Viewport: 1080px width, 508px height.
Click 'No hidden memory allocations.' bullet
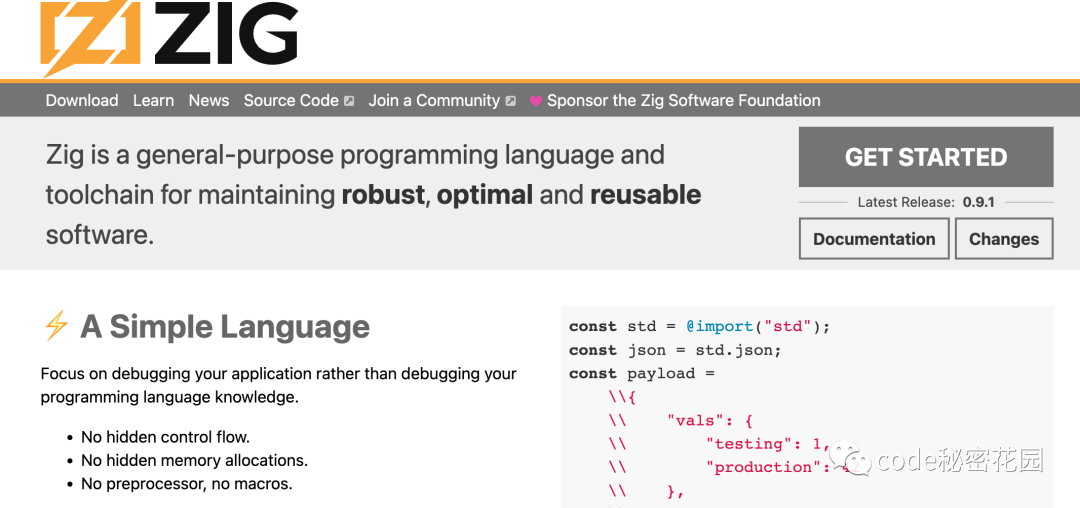click(x=194, y=461)
